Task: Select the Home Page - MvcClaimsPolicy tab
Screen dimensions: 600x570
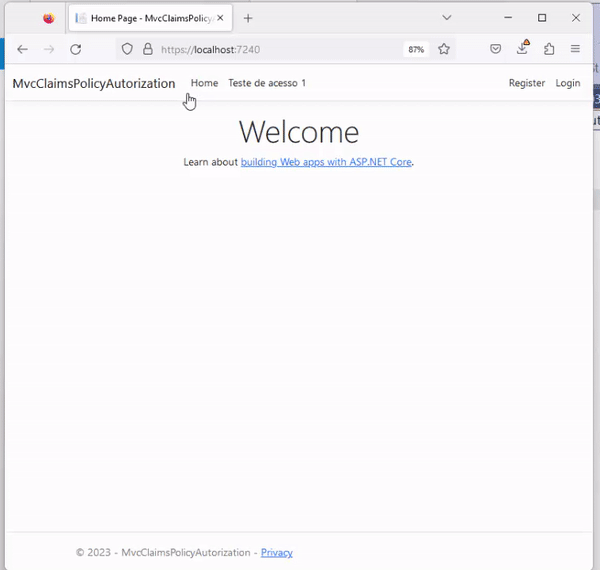Action: pyautogui.click(x=150, y=18)
